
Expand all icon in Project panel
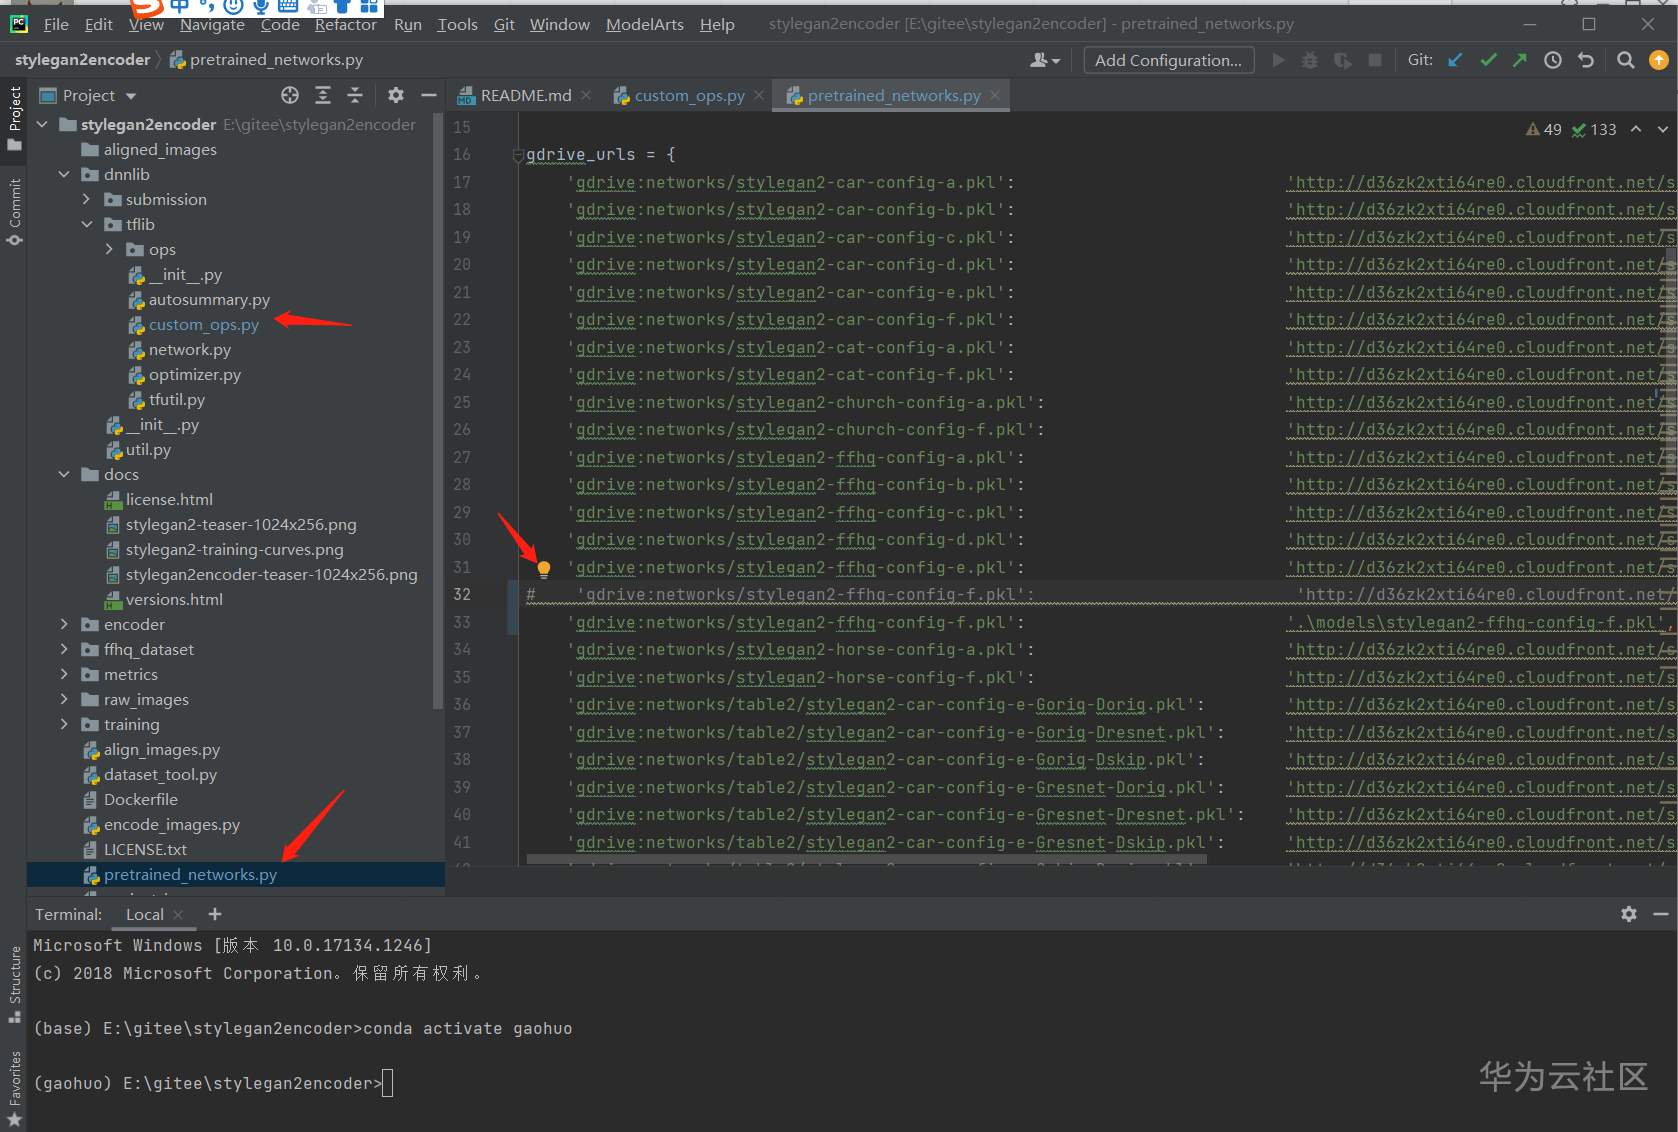pyautogui.click(x=323, y=95)
